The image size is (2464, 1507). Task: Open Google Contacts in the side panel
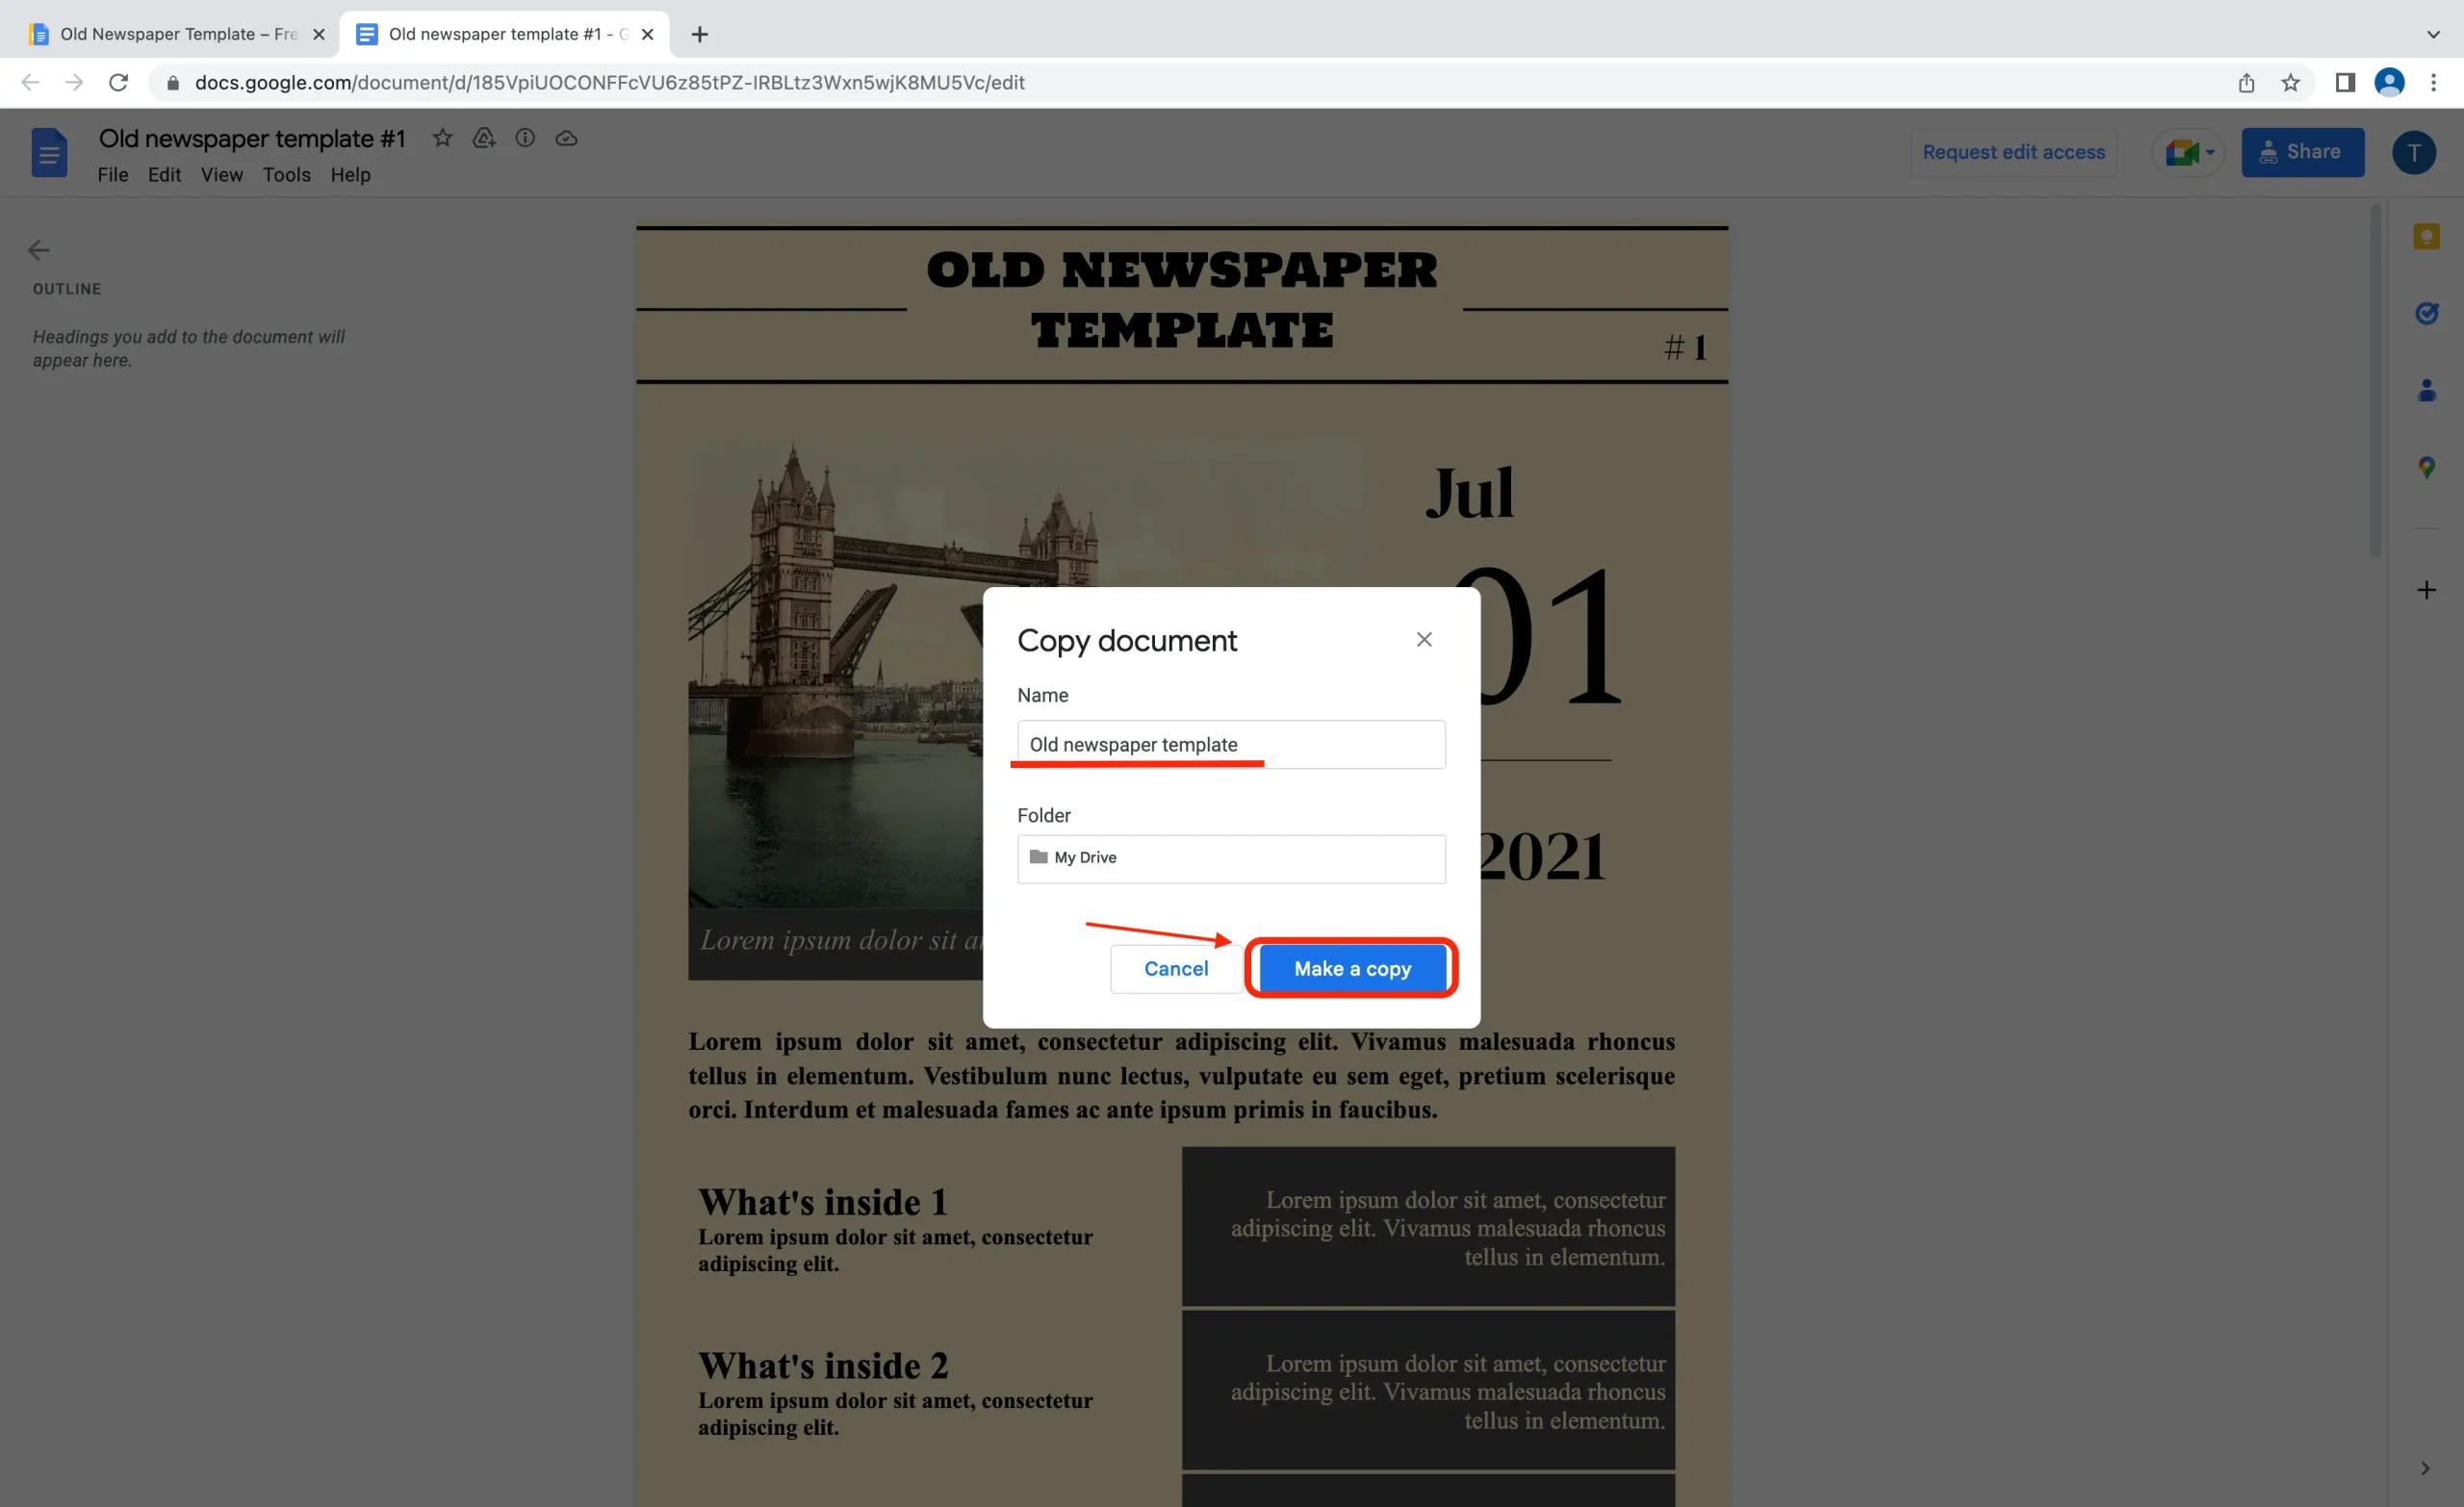point(2427,390)
